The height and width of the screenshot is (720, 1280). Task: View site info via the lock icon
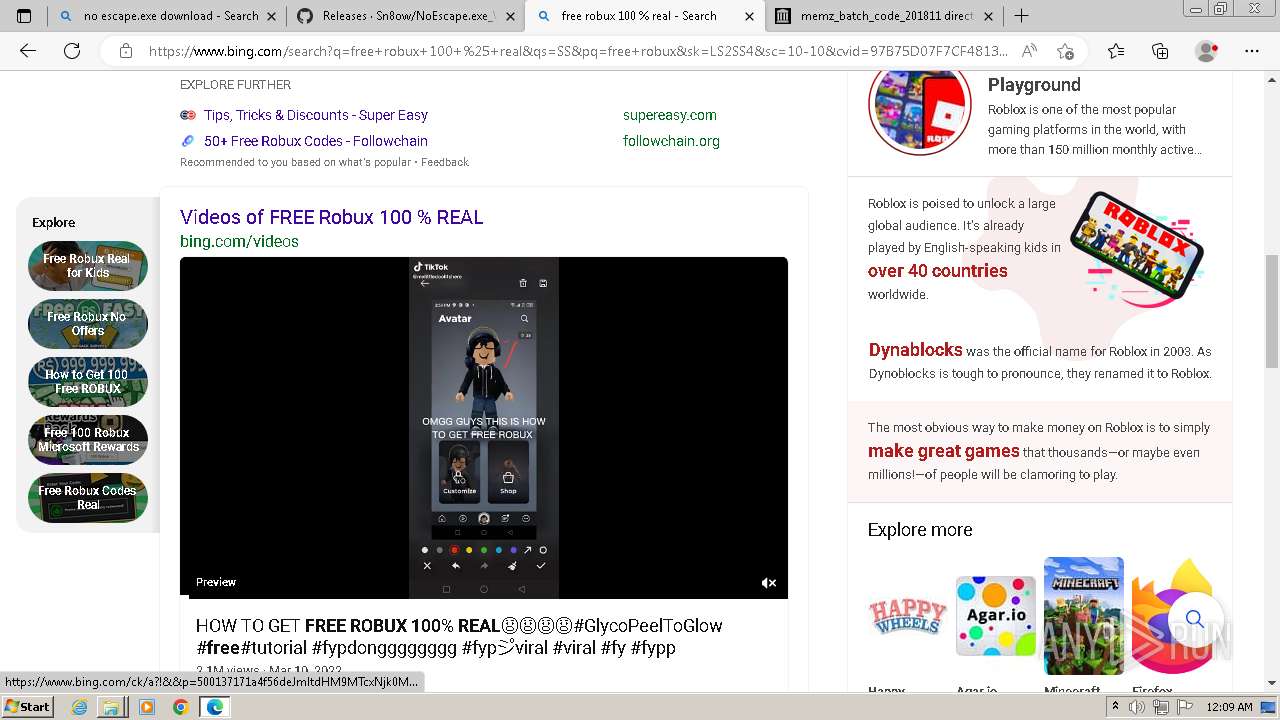coord(126,51)
